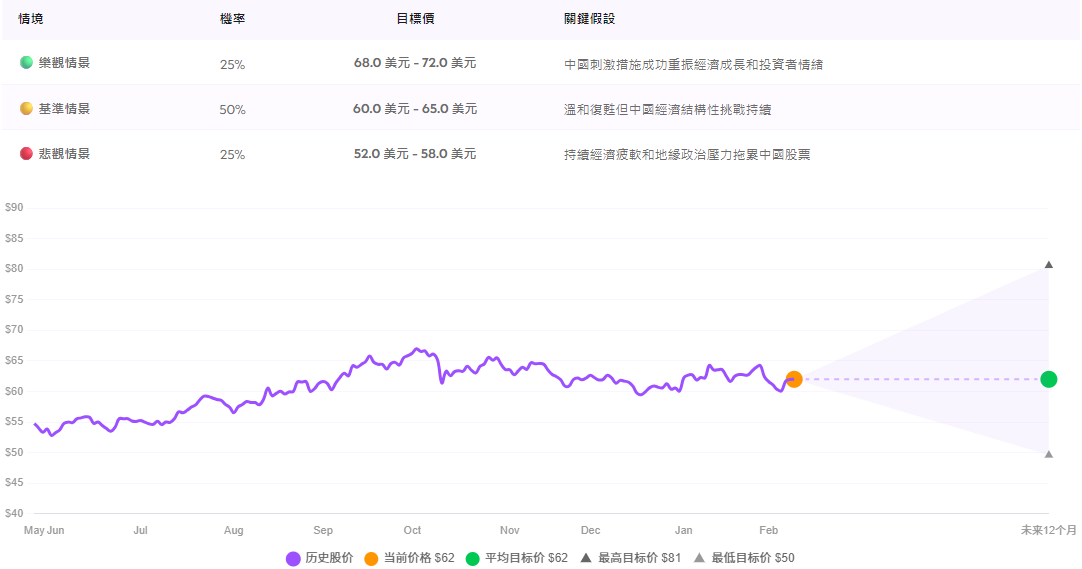
Task: Click the $90 y-axis label
Action: point(14,208)
